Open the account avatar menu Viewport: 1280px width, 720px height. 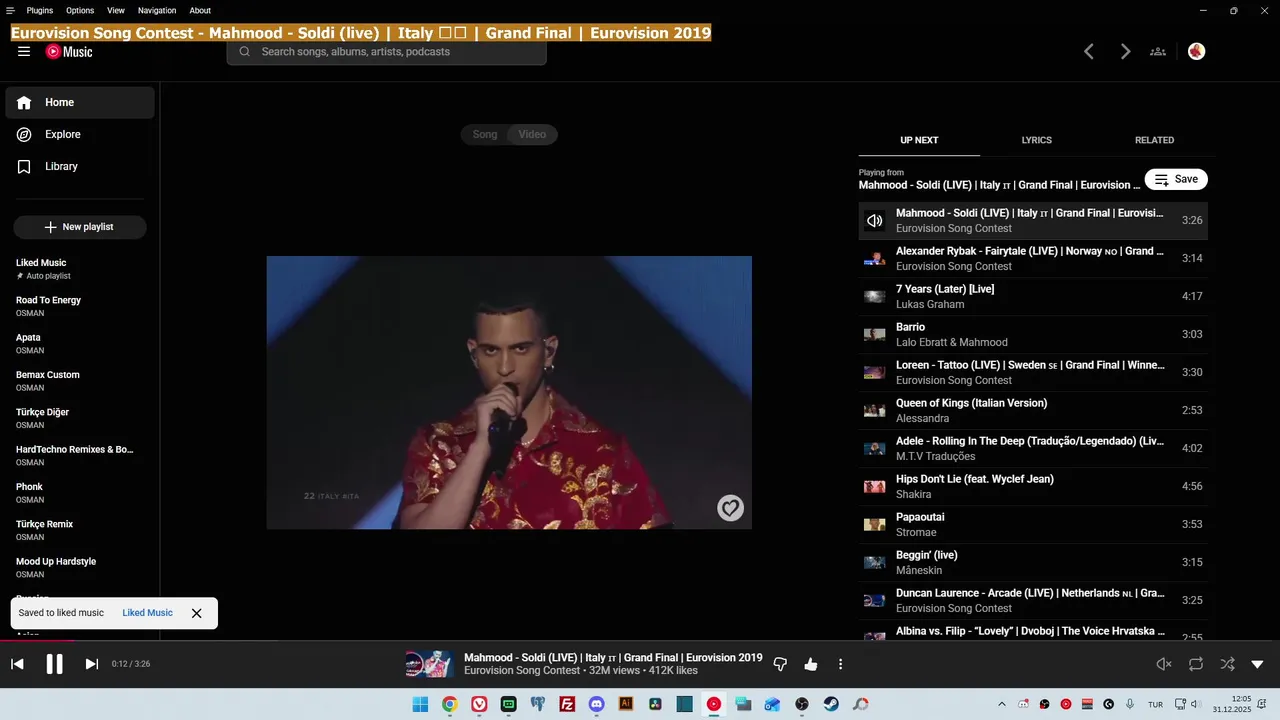coord(1197,52)
